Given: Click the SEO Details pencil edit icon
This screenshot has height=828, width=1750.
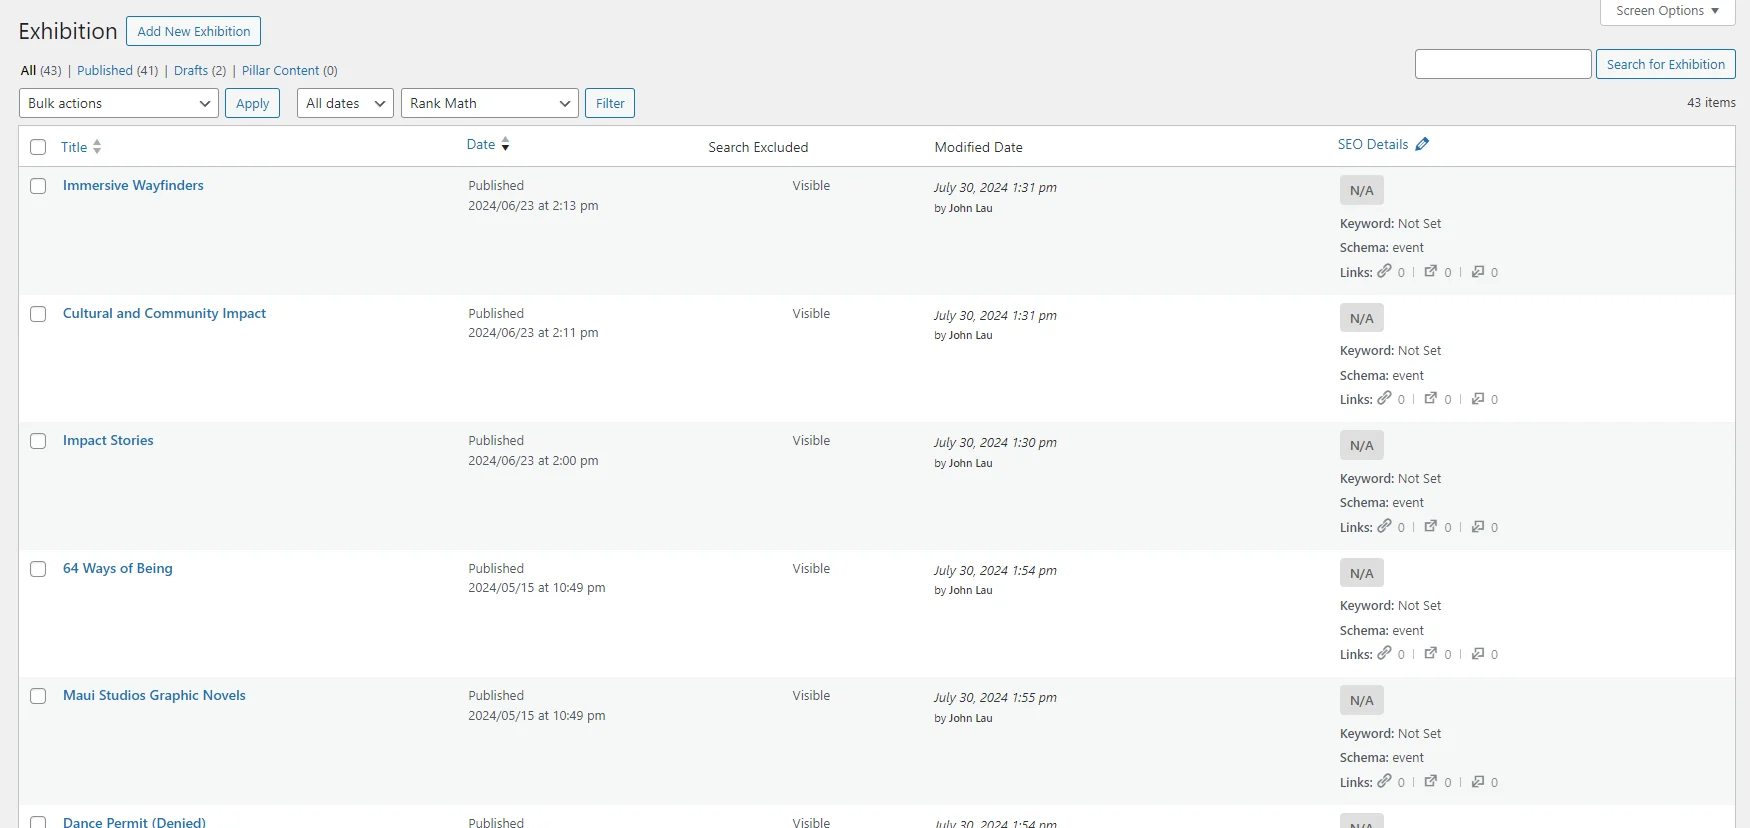Looking at the screenshot, I should [1422, 144].
